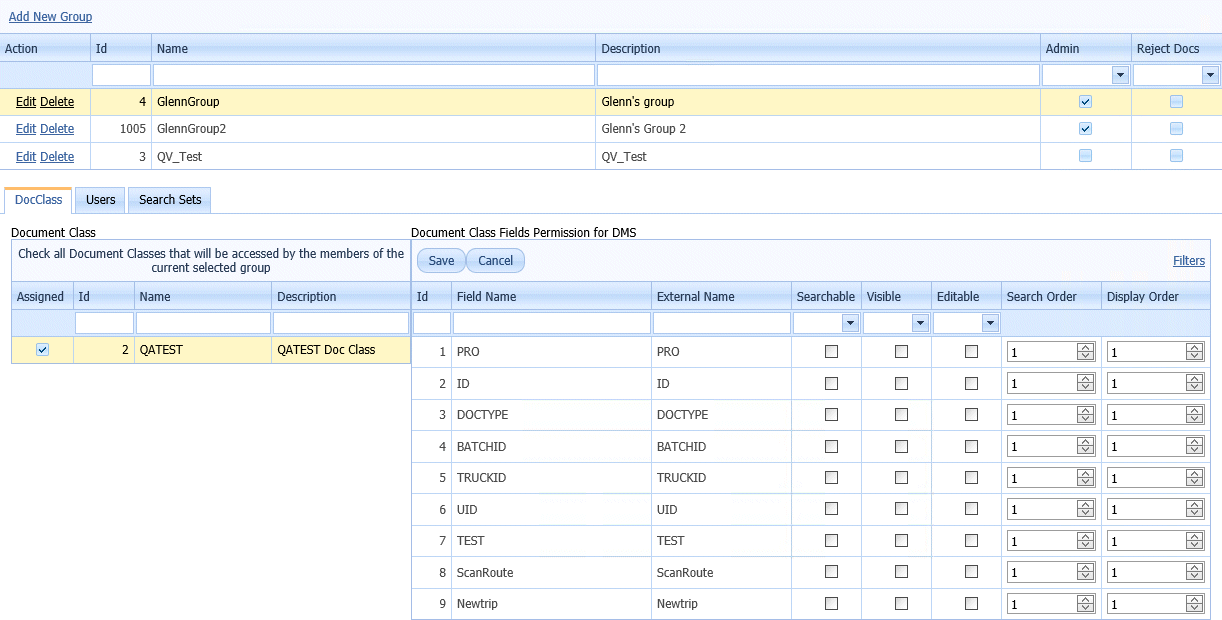Save the field permissions
Screen dimensions: 1222x620
tap(441, 261)
